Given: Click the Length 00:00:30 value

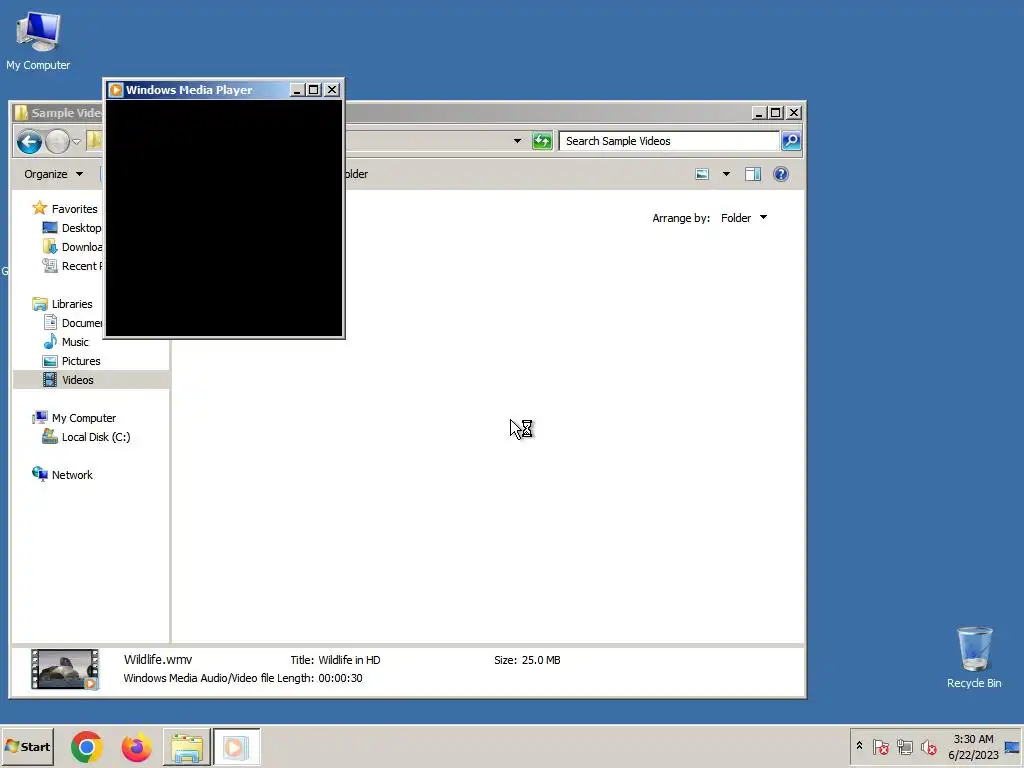Looking at the screenshot, I should pos(340,679).
